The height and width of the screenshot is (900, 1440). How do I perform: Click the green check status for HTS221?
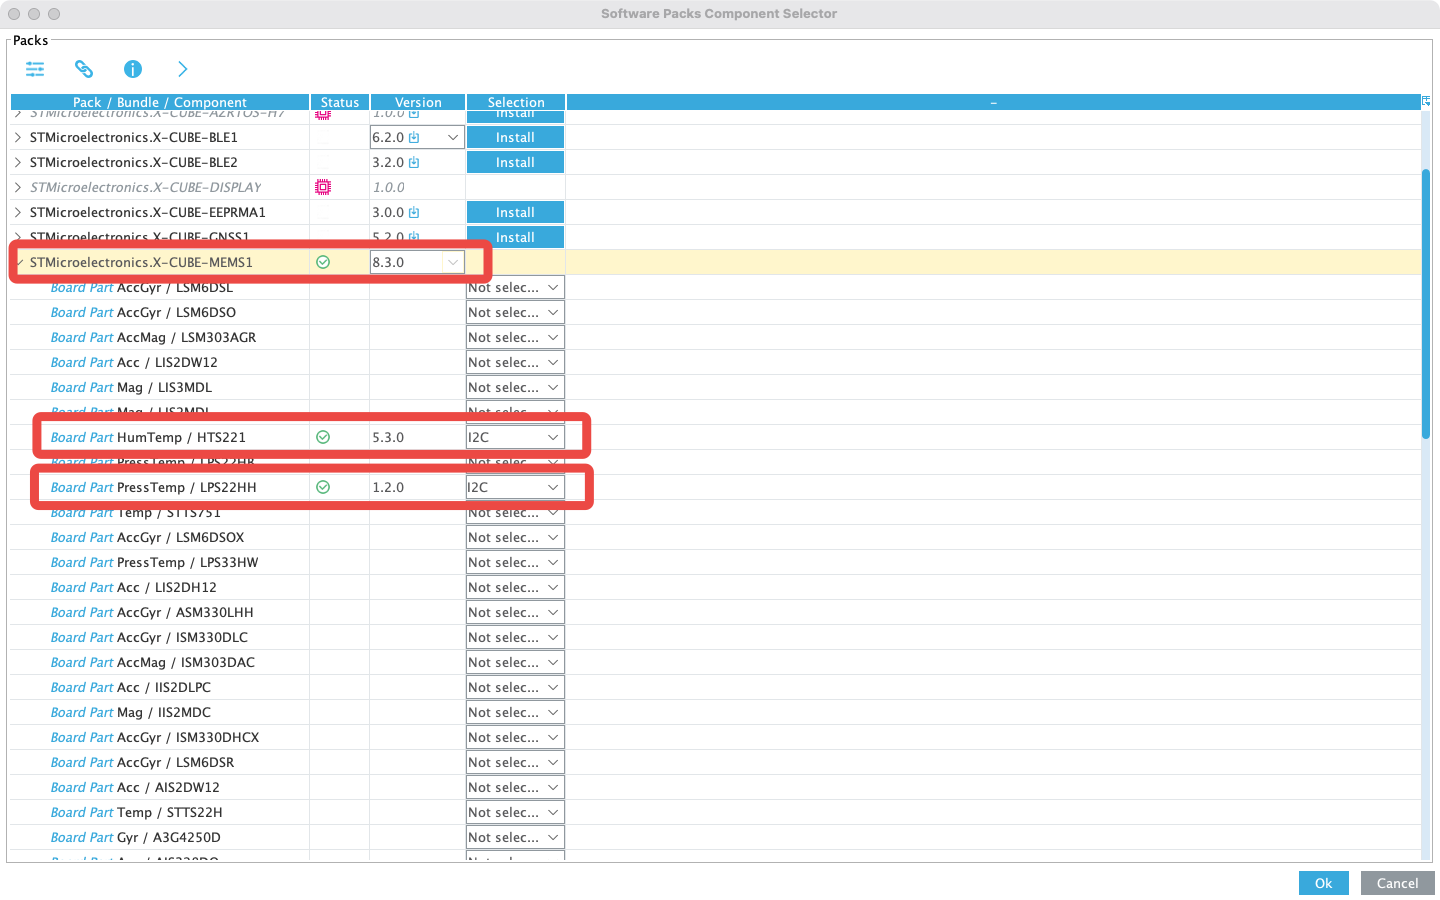click(323, 437)
